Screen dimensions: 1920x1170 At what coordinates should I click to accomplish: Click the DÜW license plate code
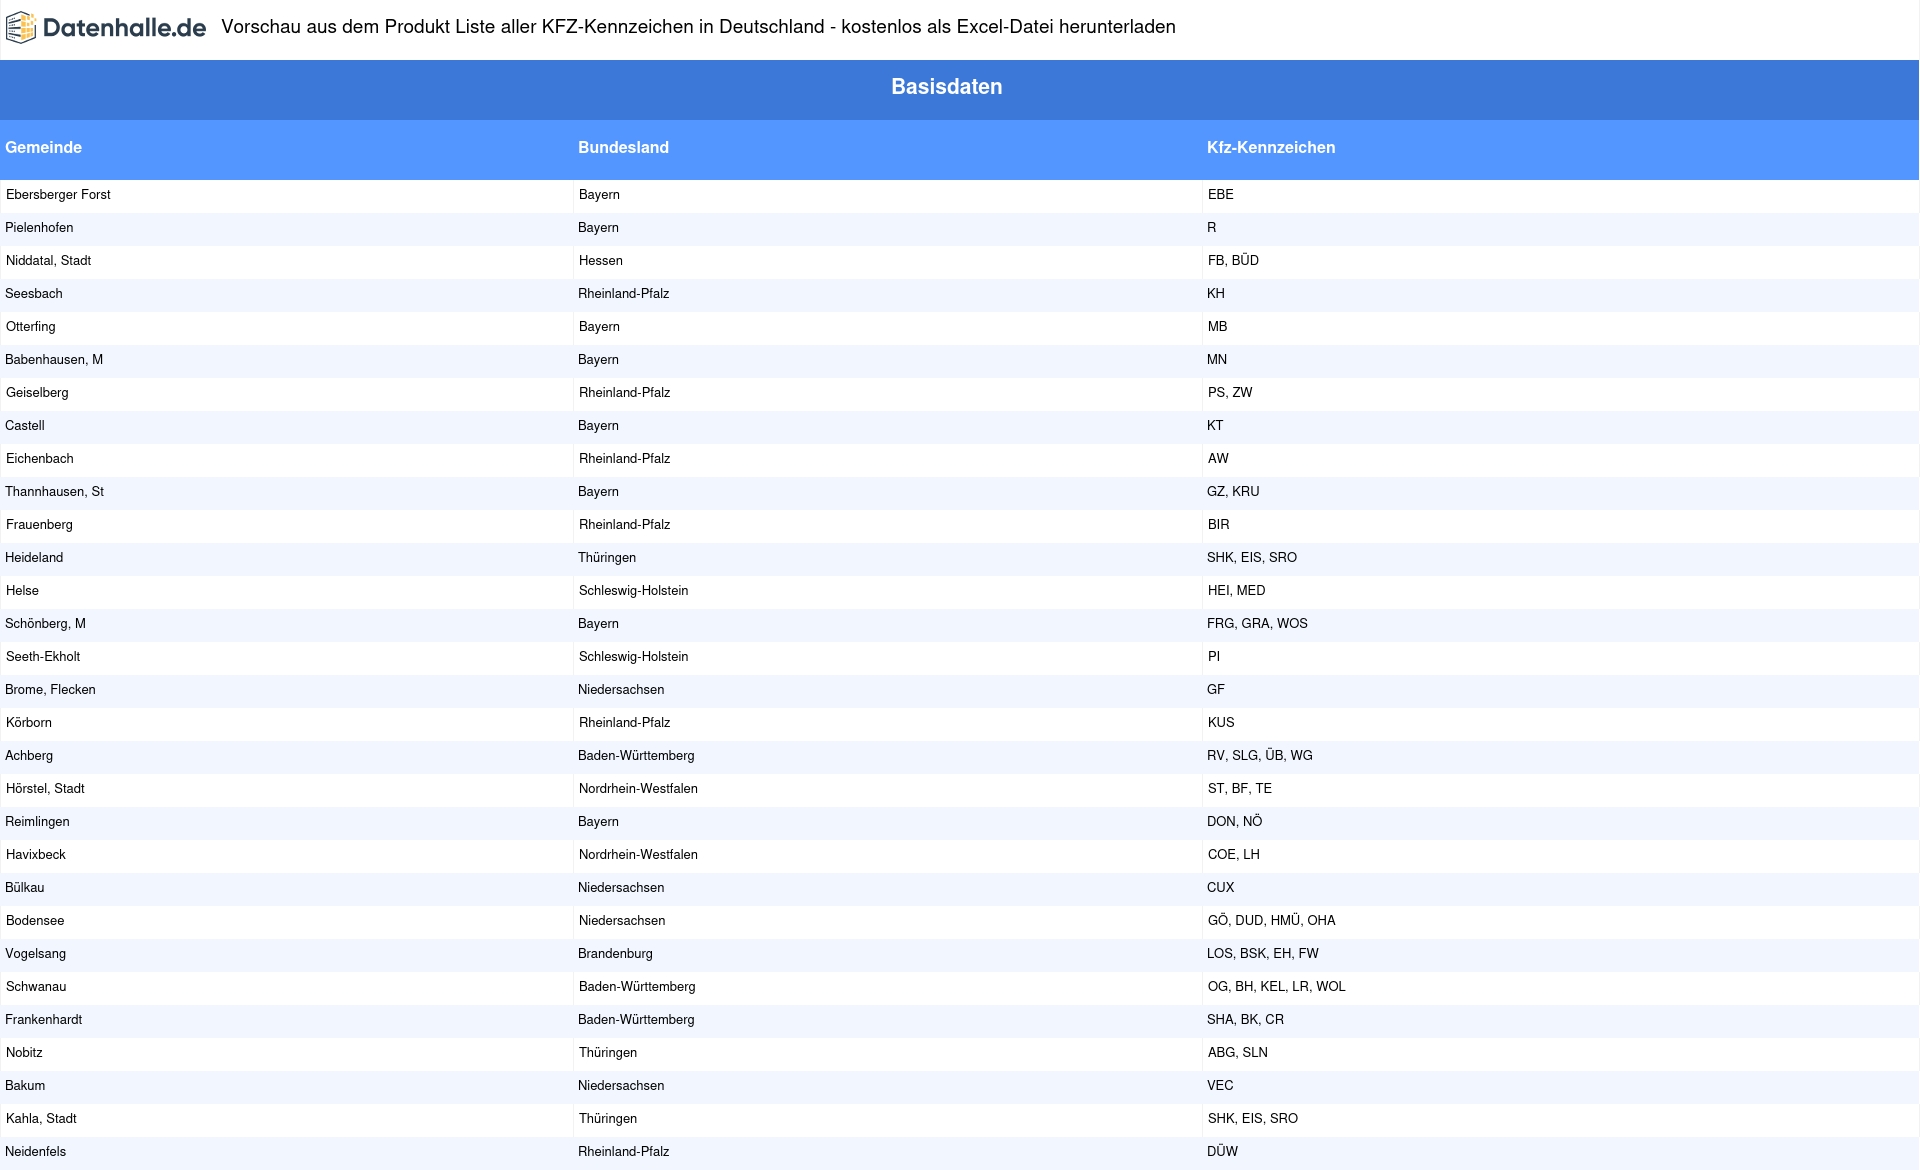point(1222,1152)
